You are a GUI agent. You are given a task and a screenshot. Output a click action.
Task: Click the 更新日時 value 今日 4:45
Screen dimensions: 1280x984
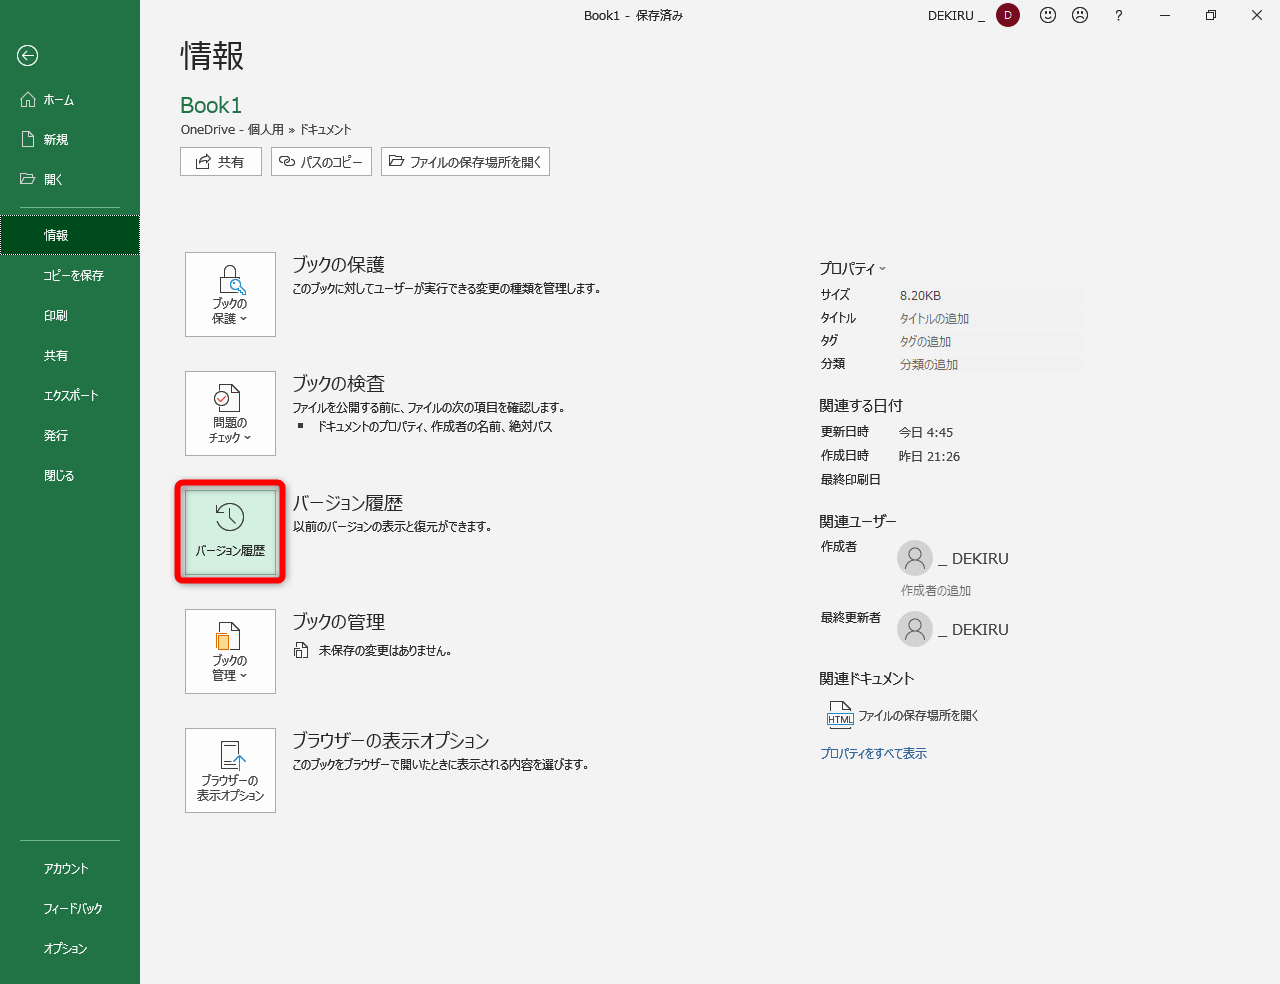[926, 433]
